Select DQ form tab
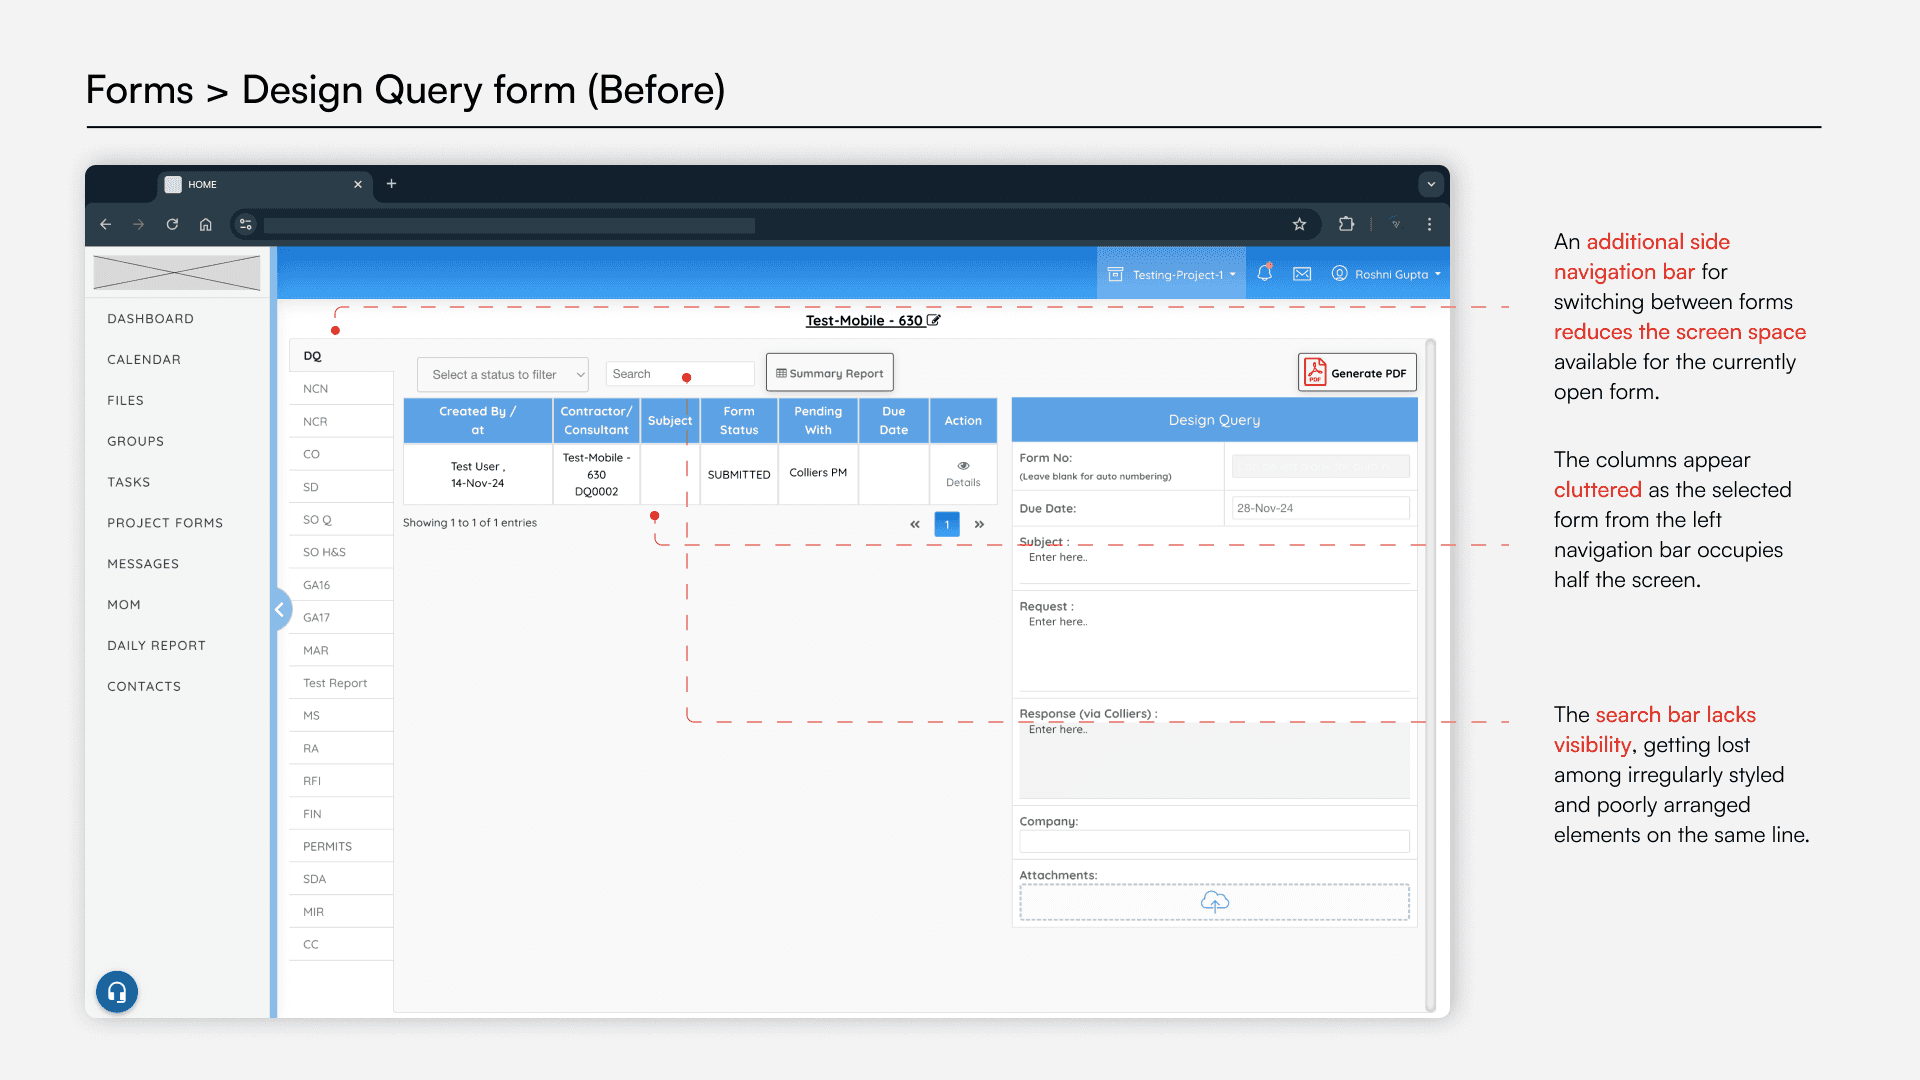This screenshot has height=1080, width=1920. (x=341, y=356)
